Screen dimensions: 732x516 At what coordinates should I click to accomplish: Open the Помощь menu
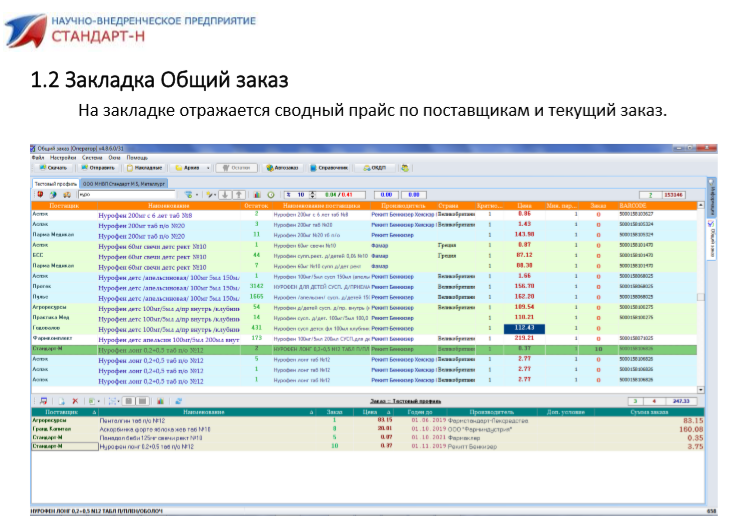click(137, 158)
